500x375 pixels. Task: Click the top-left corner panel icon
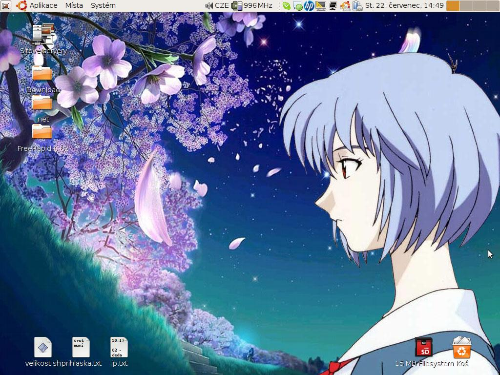click(5, 6)
